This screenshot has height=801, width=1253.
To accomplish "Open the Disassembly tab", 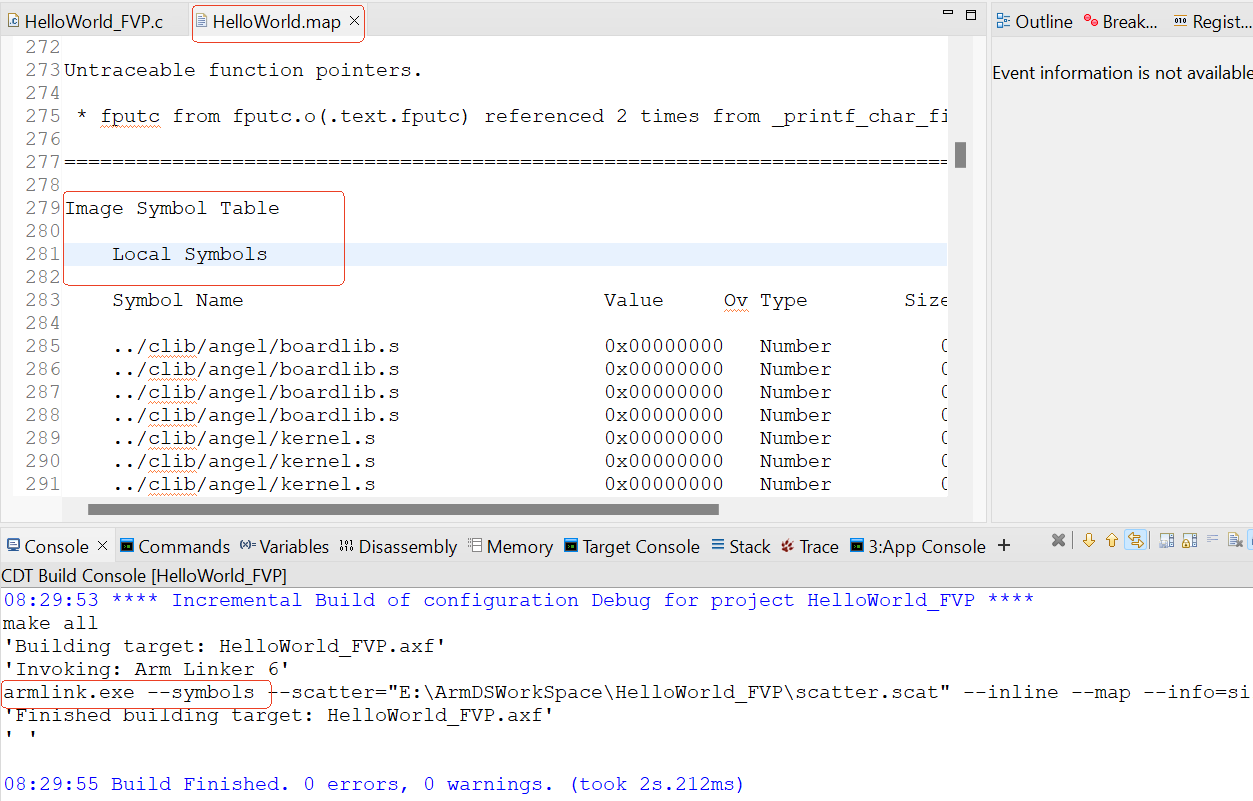I will coord(398,547).
